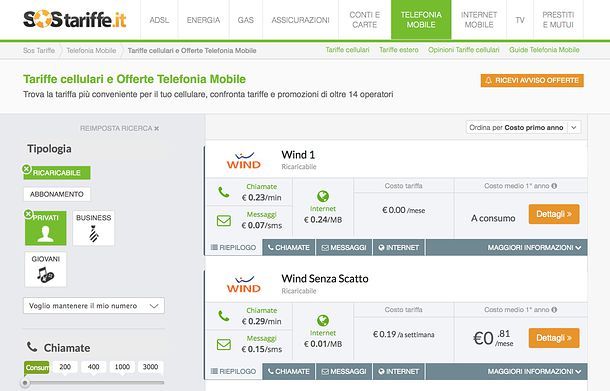
Task: Remove the Privati filter via its X icon
Action: pyautogui.click(x=28, y=214)
